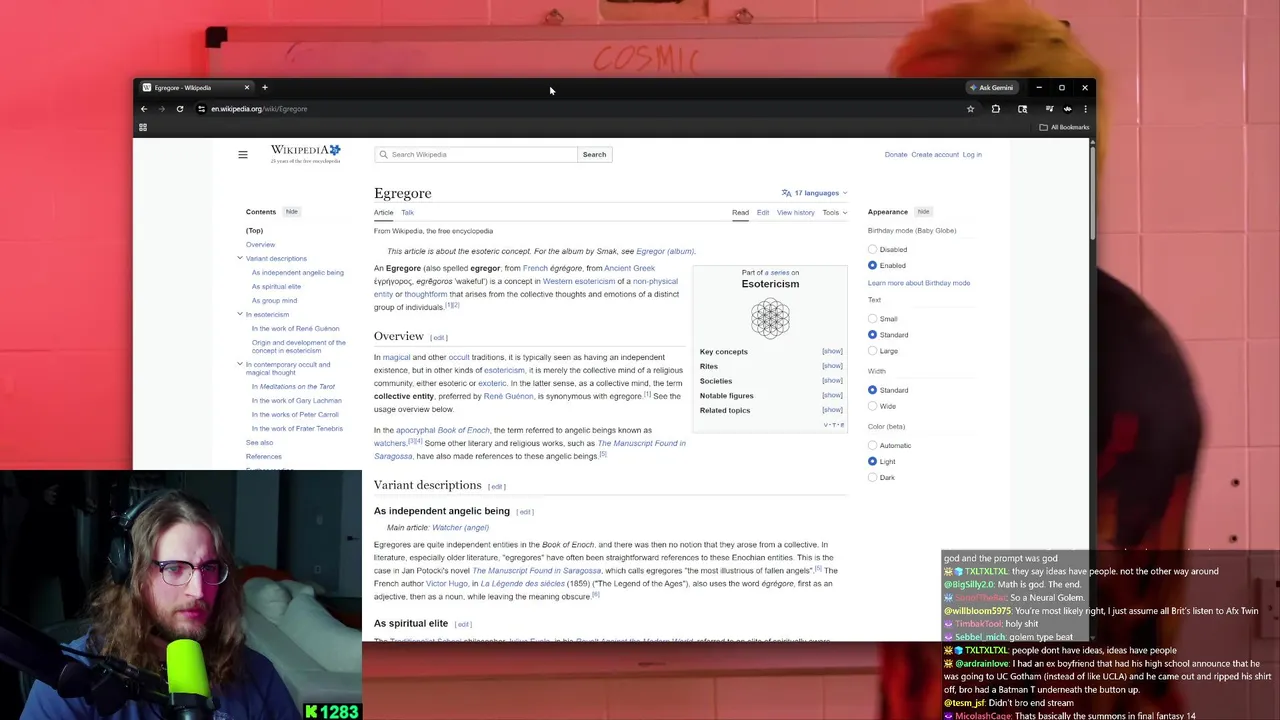This screenshot has height=720, width=1280.
Task: Select the Read tab
Action: (740, 212)
